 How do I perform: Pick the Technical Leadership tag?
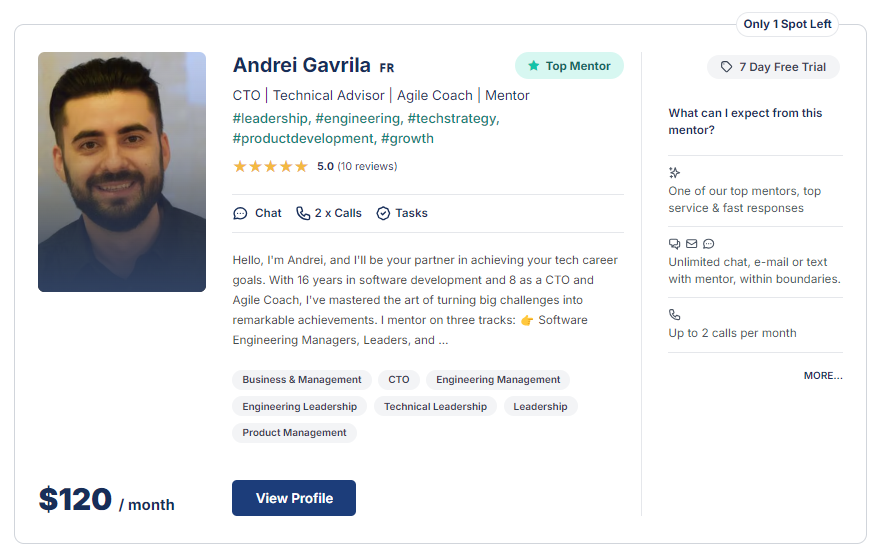(x=435, y=406)
